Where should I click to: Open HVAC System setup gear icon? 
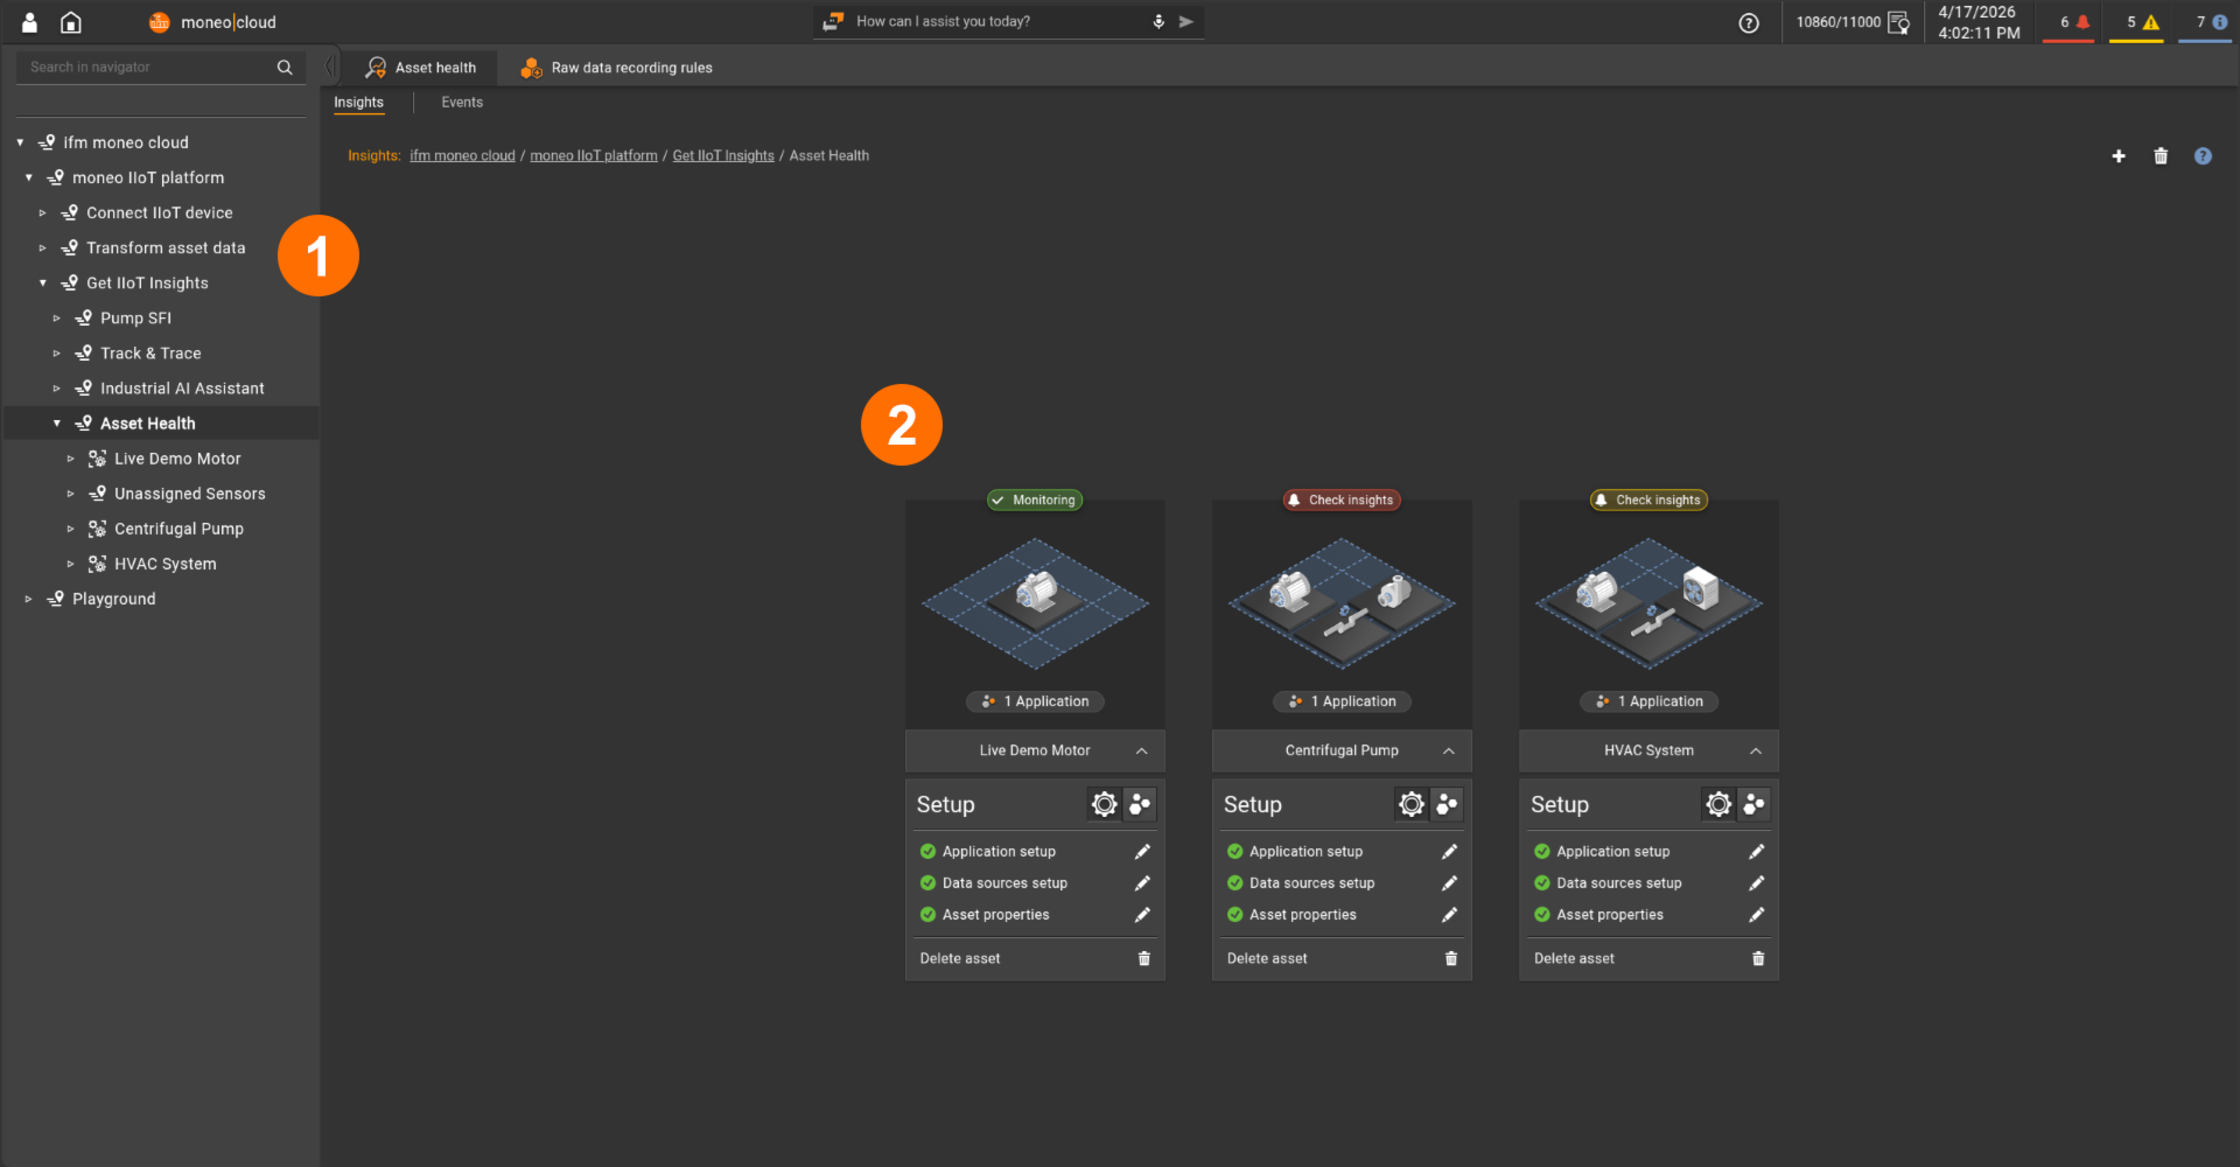(x=1718, y=804)
